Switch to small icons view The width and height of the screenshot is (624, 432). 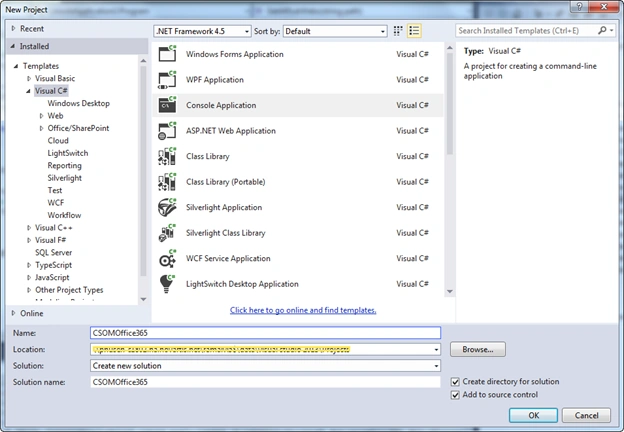tap(398, 31)
